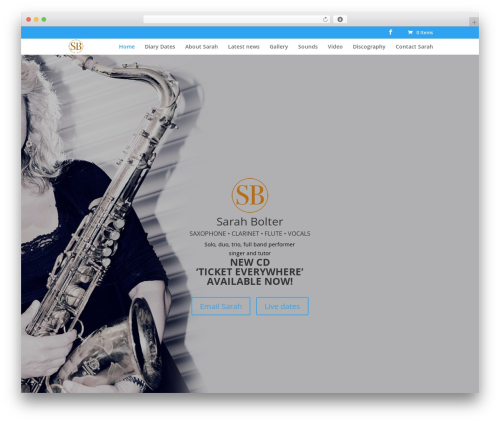
Task: Click the 'Solo, duo, trio, full band performer' text
Action: [250, 244]
